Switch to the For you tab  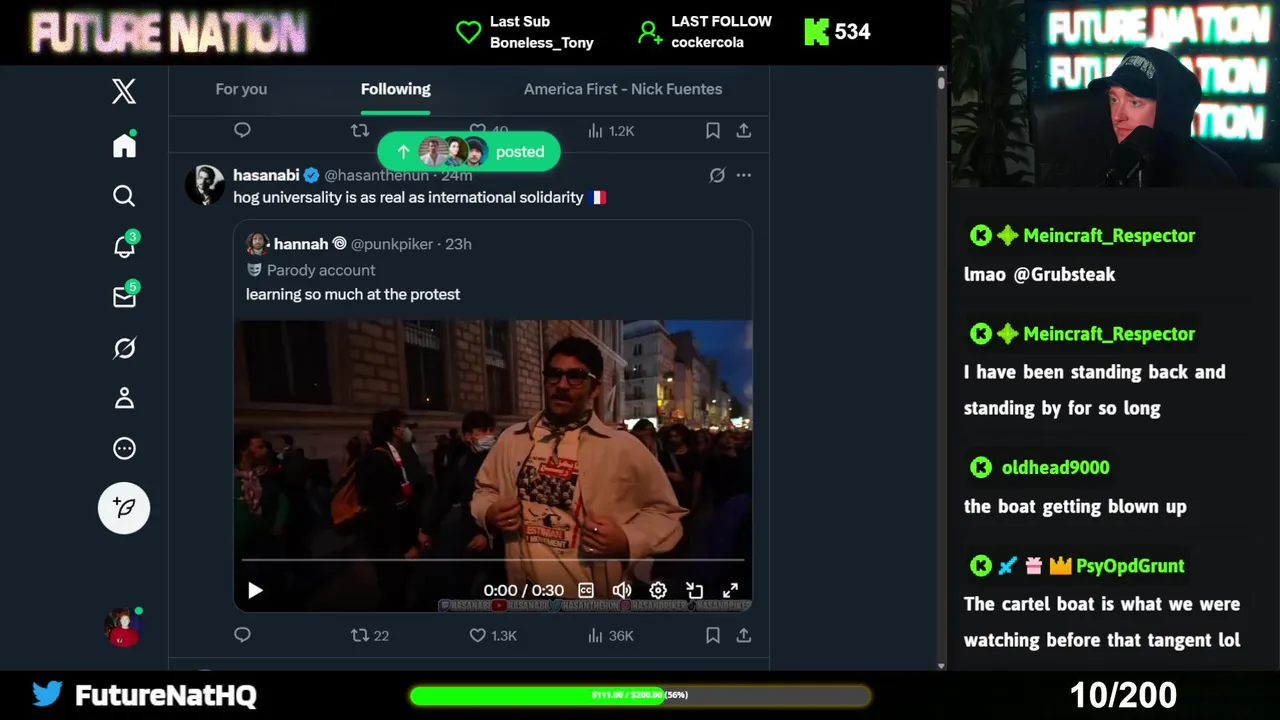(241, 89)
